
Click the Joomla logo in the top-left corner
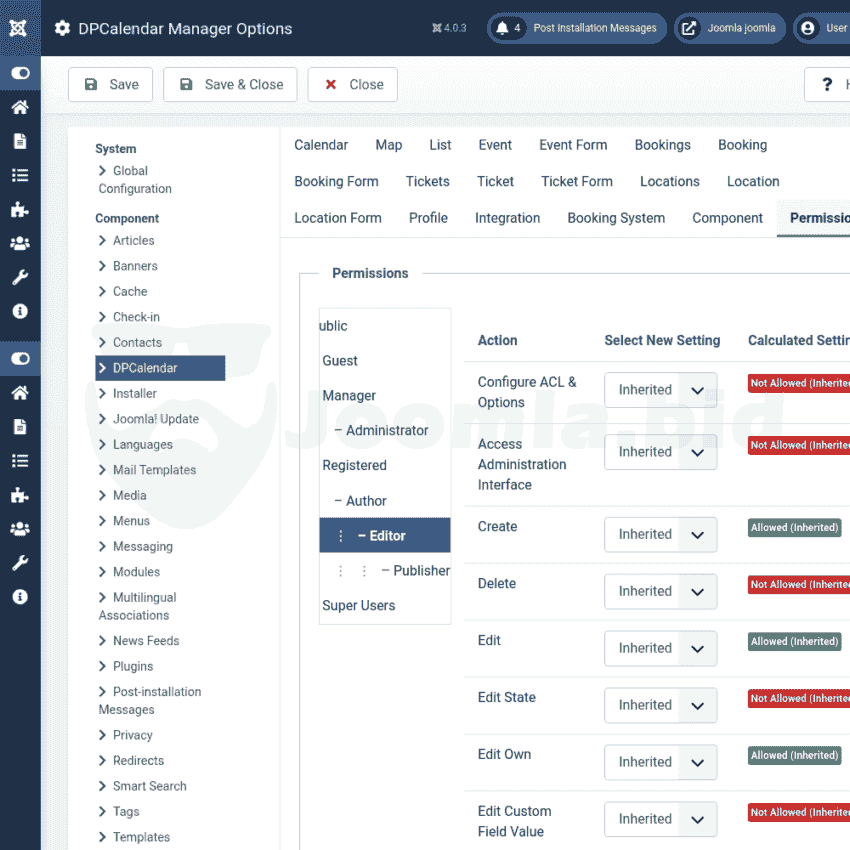(x=19, y=27)
